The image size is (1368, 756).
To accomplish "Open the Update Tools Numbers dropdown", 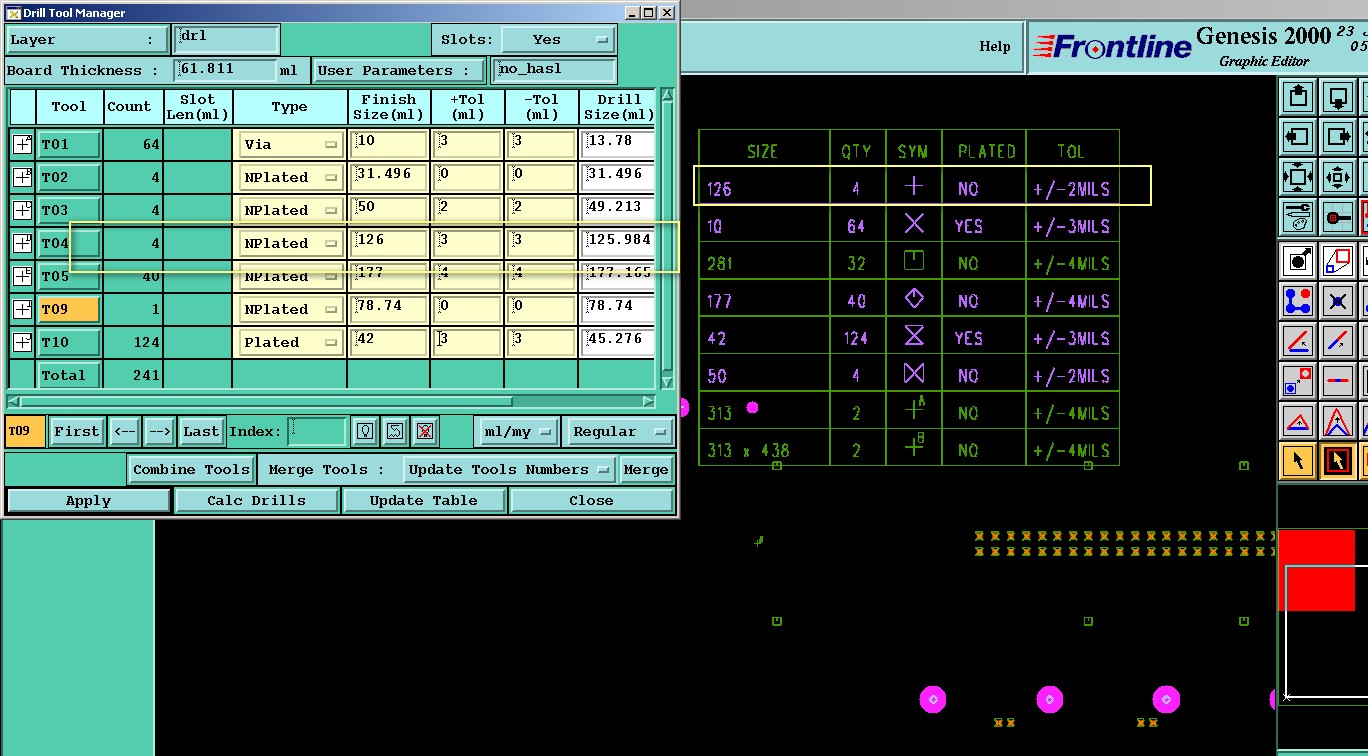I will coord(509,469).
